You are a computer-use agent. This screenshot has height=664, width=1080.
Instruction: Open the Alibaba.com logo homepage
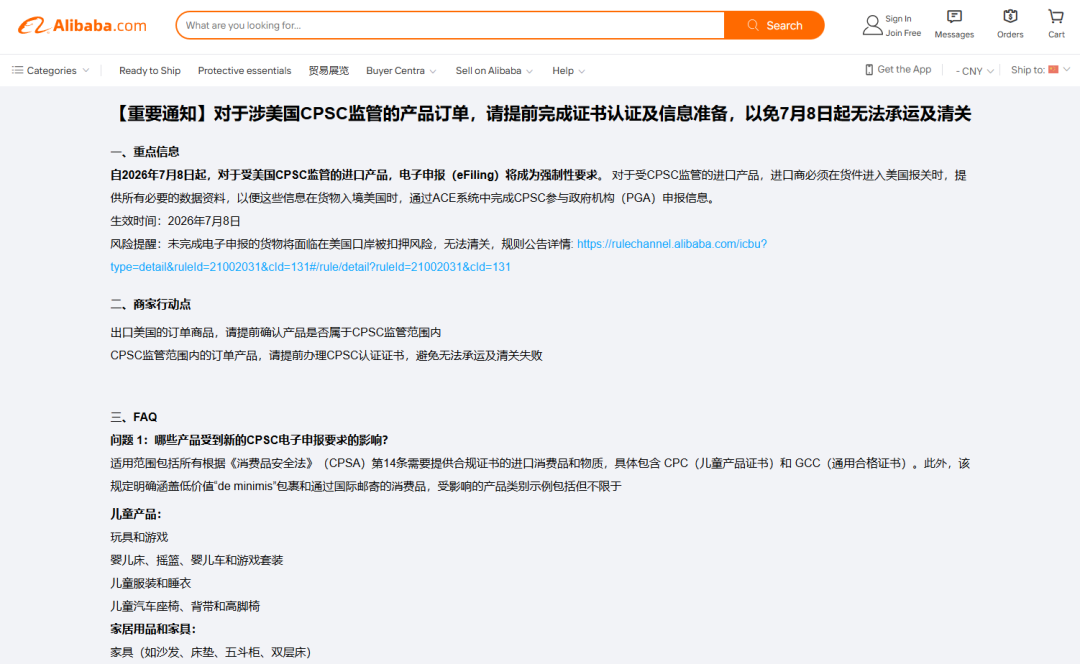[82, 25]
